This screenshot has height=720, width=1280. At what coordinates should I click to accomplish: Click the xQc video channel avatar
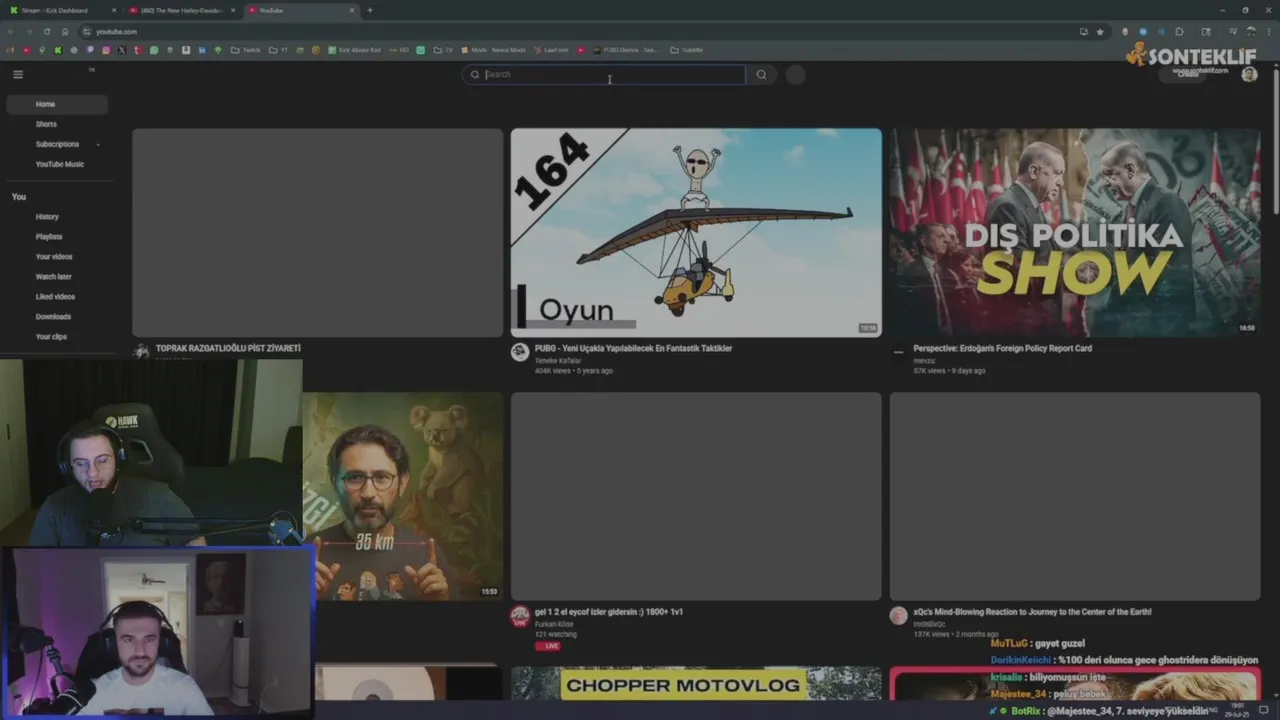coord(898,616)
